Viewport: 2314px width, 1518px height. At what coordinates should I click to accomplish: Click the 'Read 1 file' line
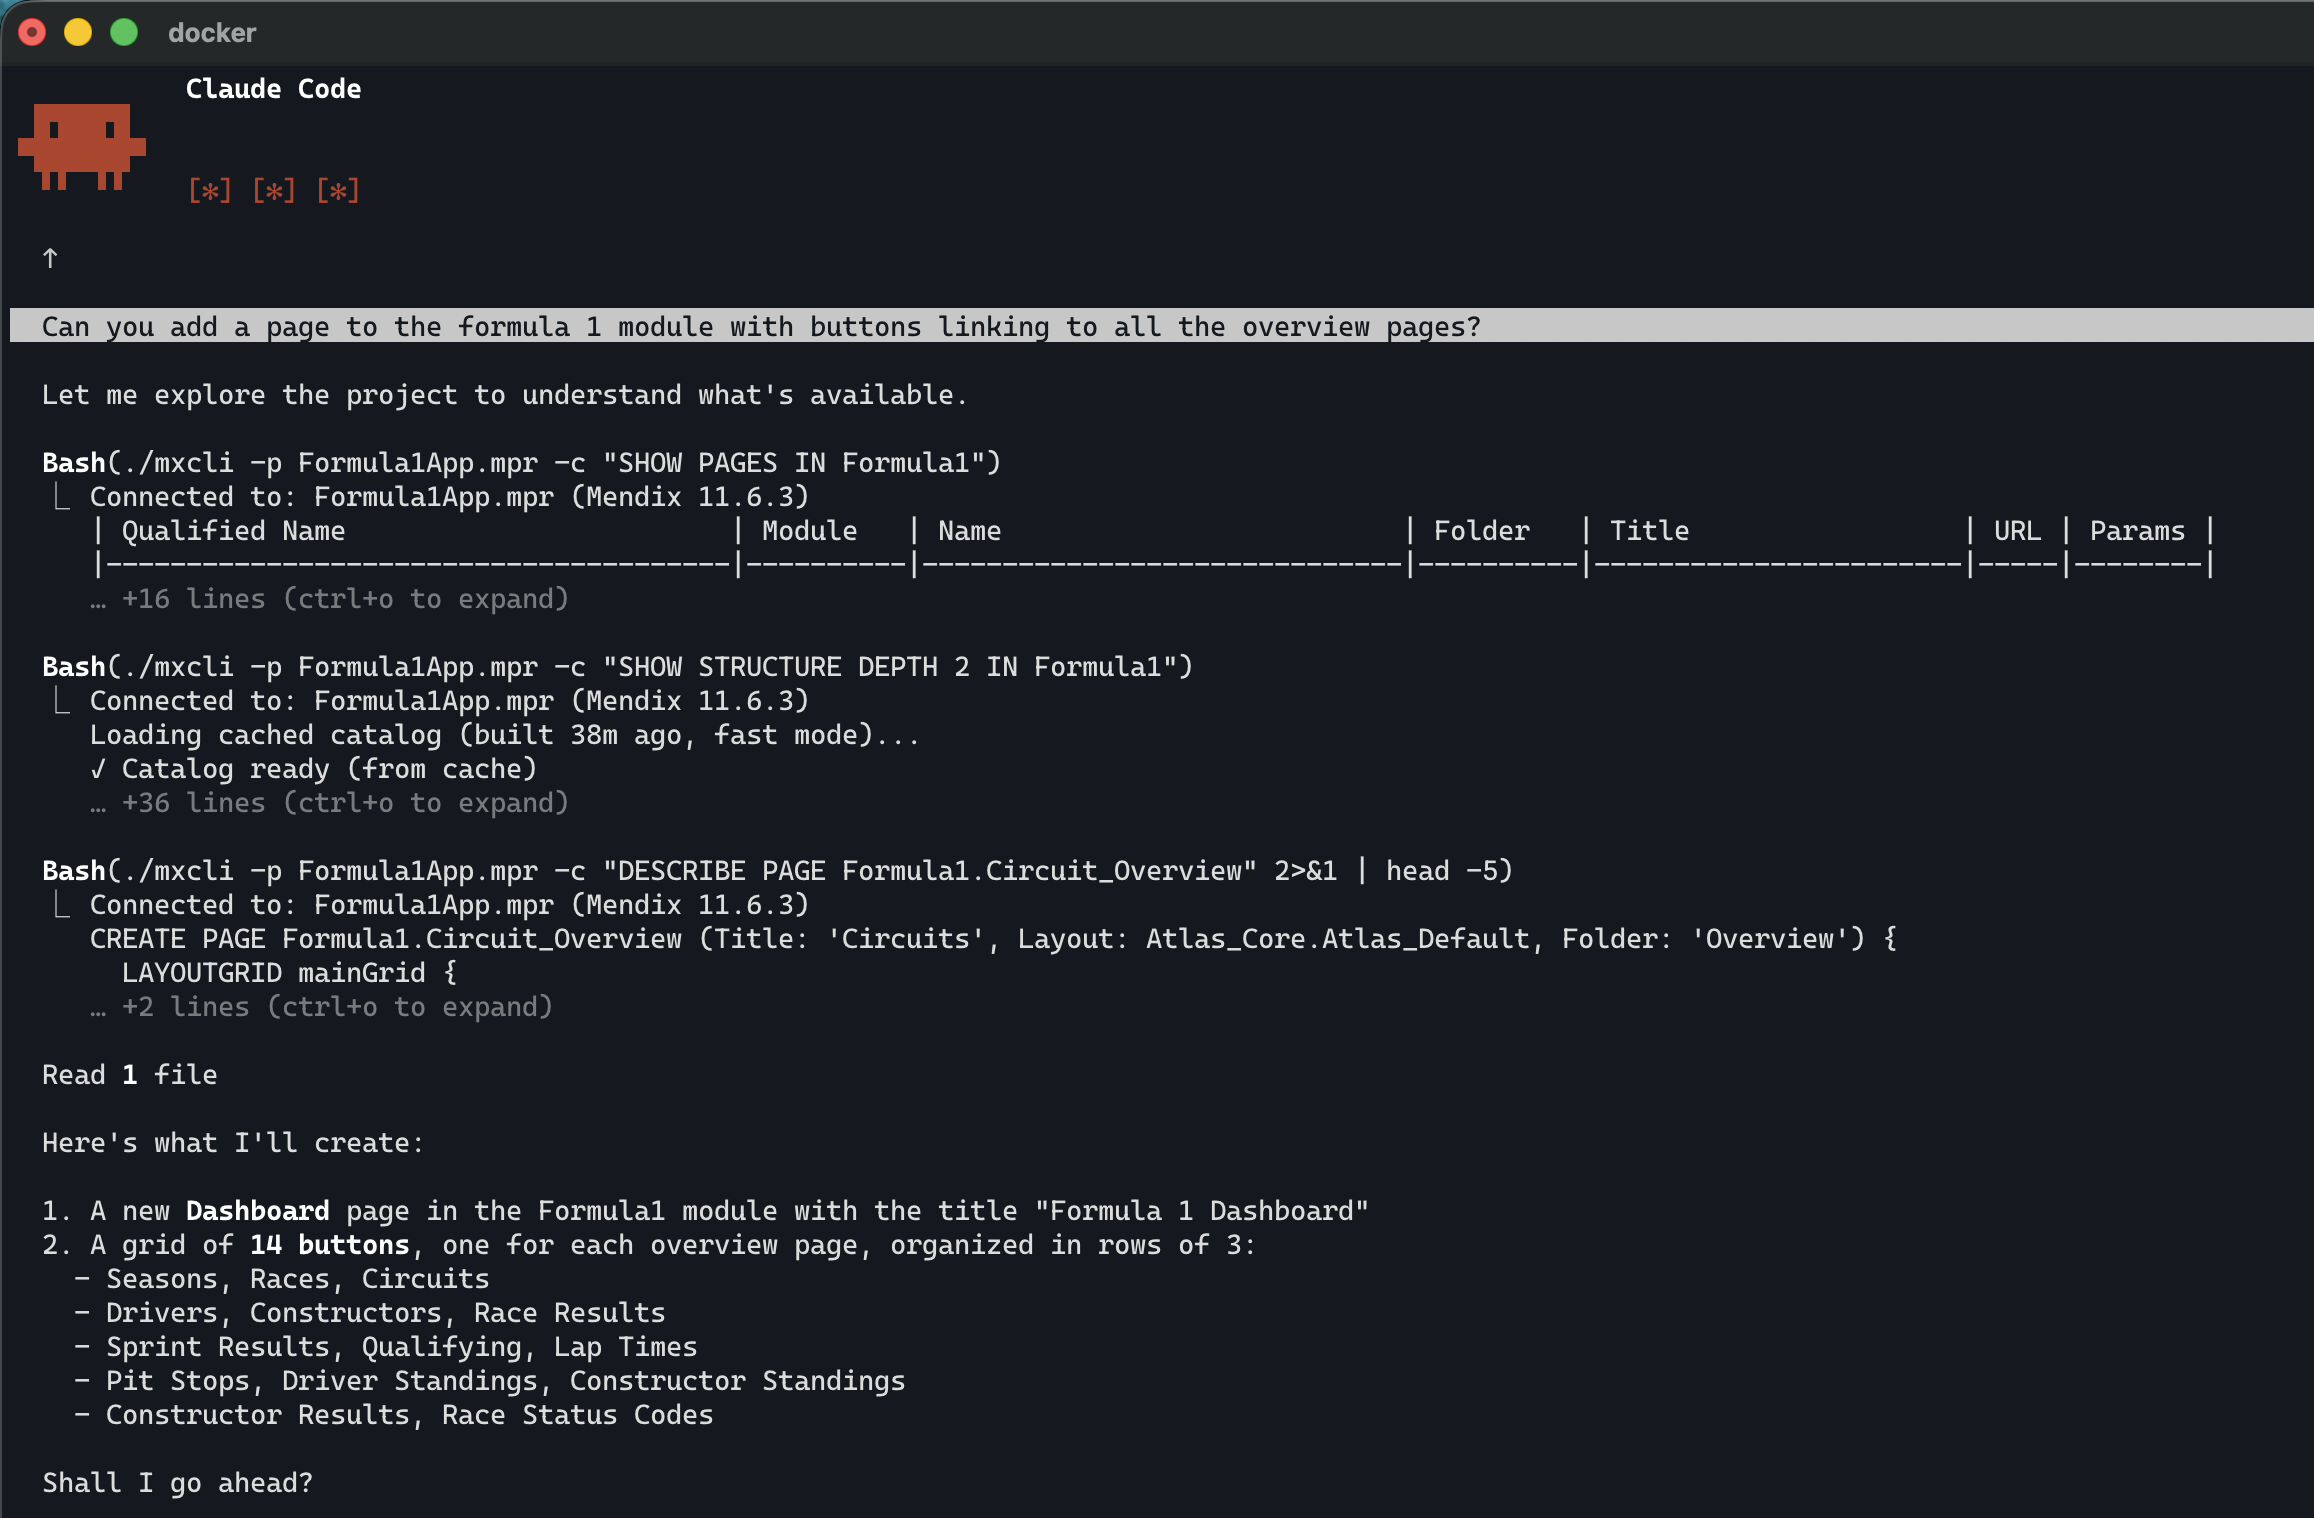pos(130,1075)
